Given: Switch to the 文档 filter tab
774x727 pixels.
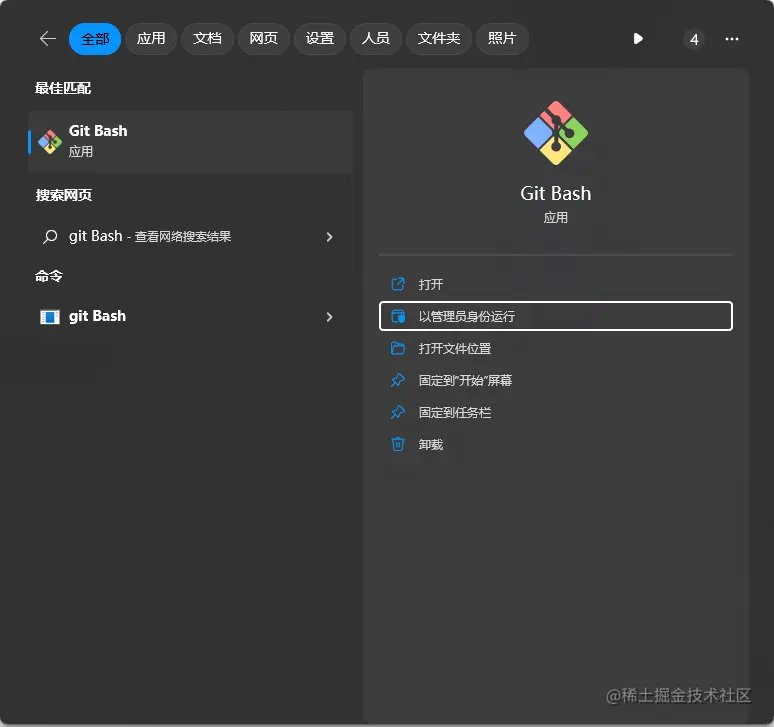Looking at the screenshot, I should point(207,38).
